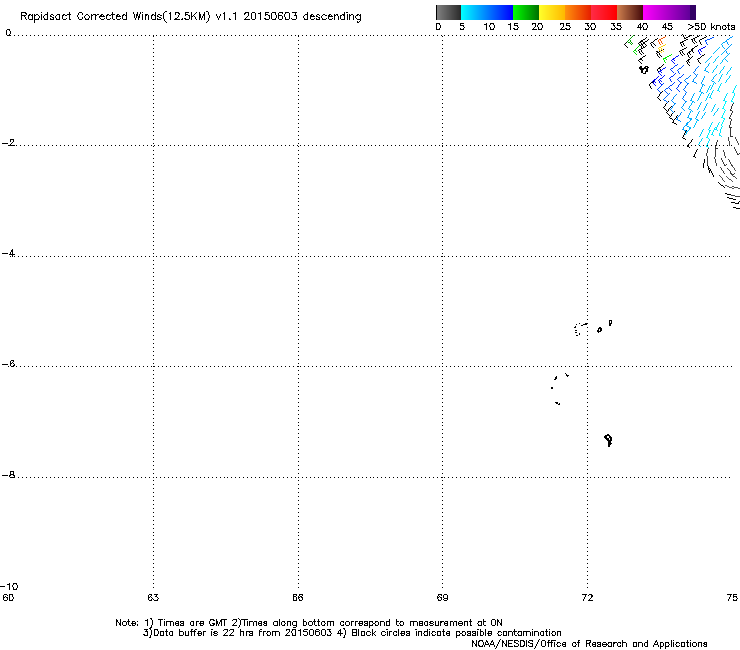
Task: Click the longitude label 72
Action: pos(587,598)
